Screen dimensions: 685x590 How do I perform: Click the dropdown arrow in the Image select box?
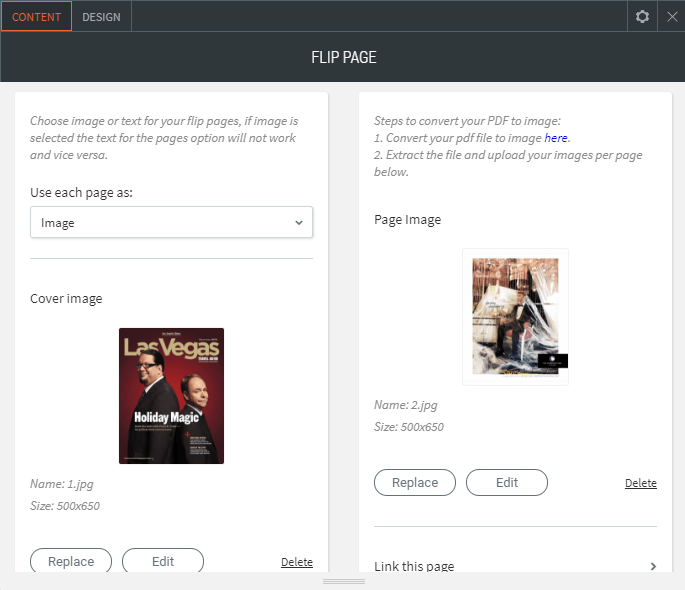click(x=298, y=223)
